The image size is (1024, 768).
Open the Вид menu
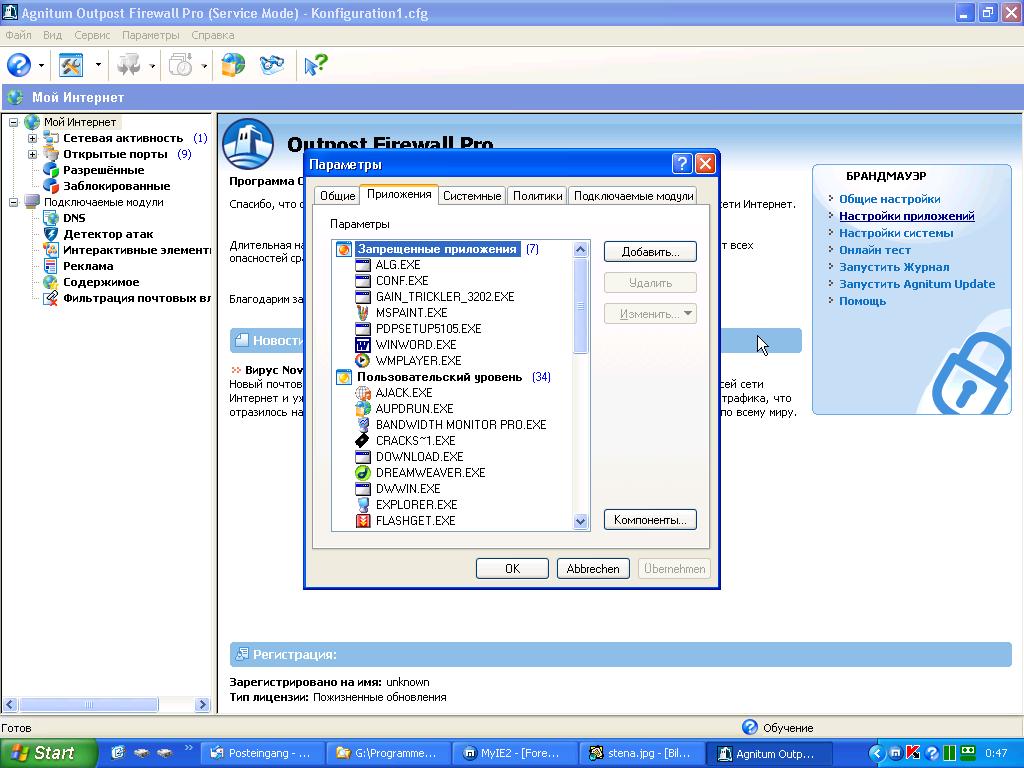[x=52, y=35]
